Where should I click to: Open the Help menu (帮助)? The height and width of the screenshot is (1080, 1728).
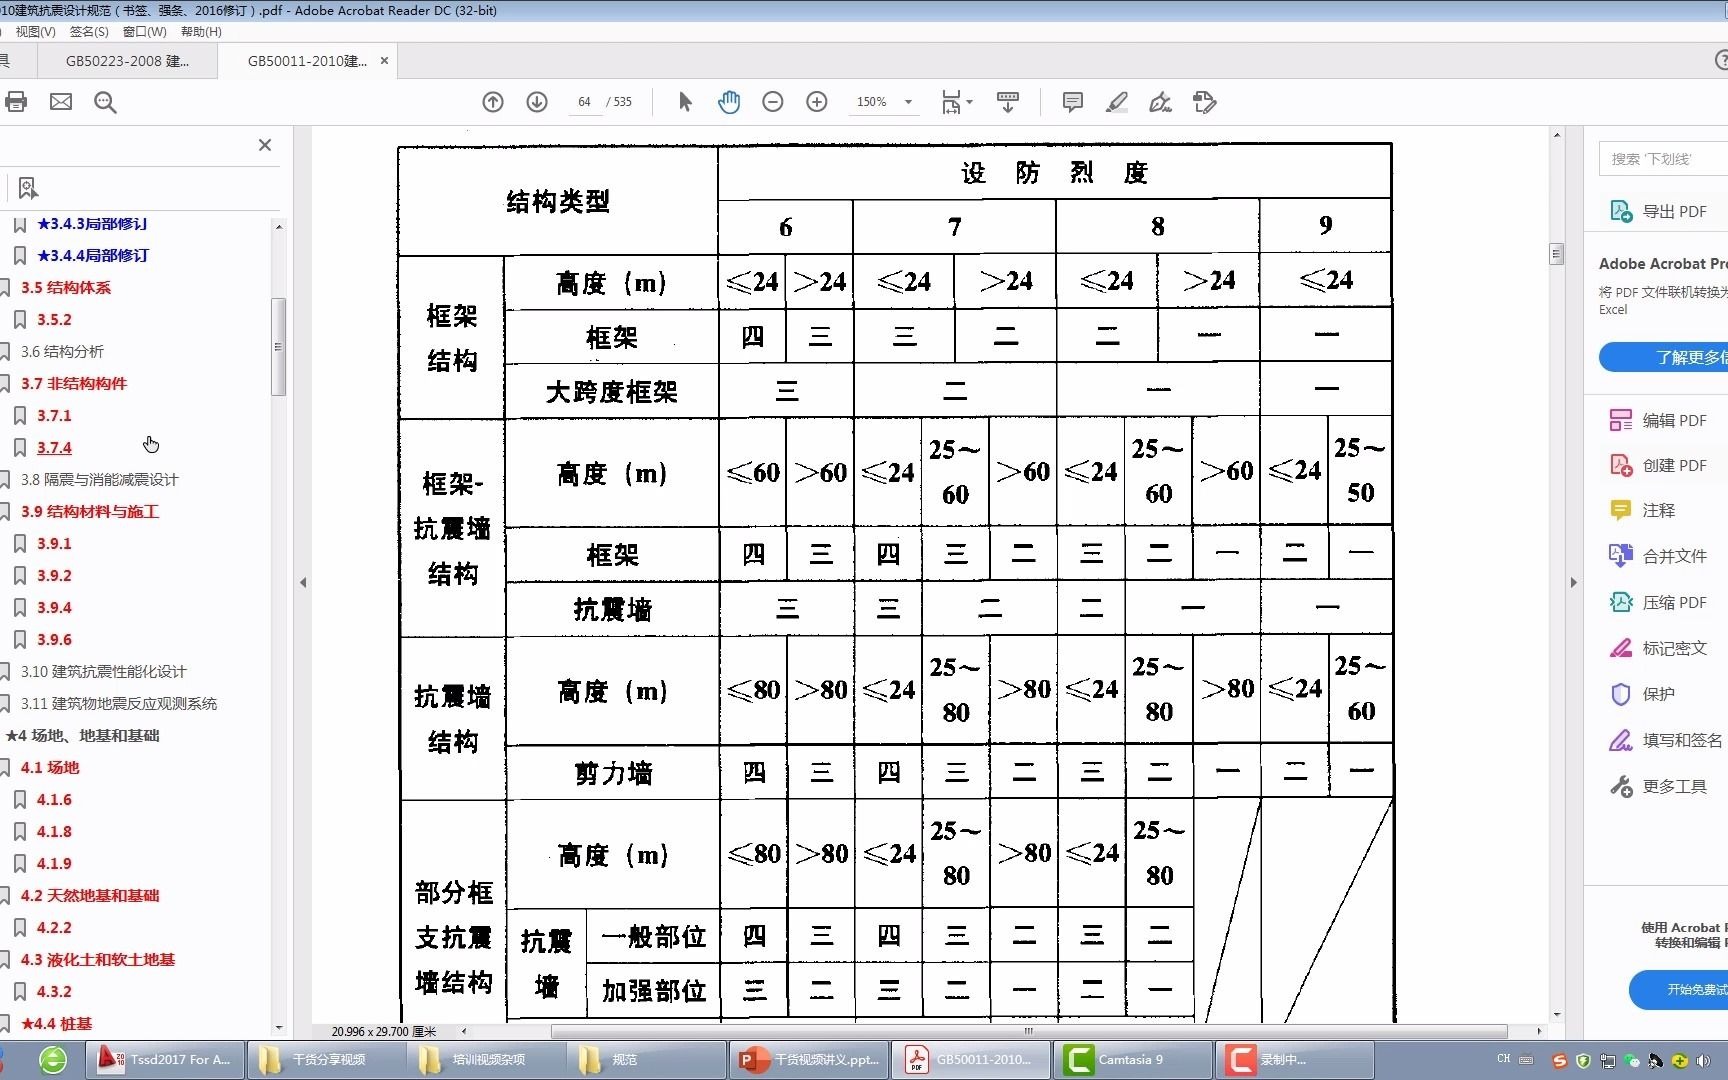(201, 32)
